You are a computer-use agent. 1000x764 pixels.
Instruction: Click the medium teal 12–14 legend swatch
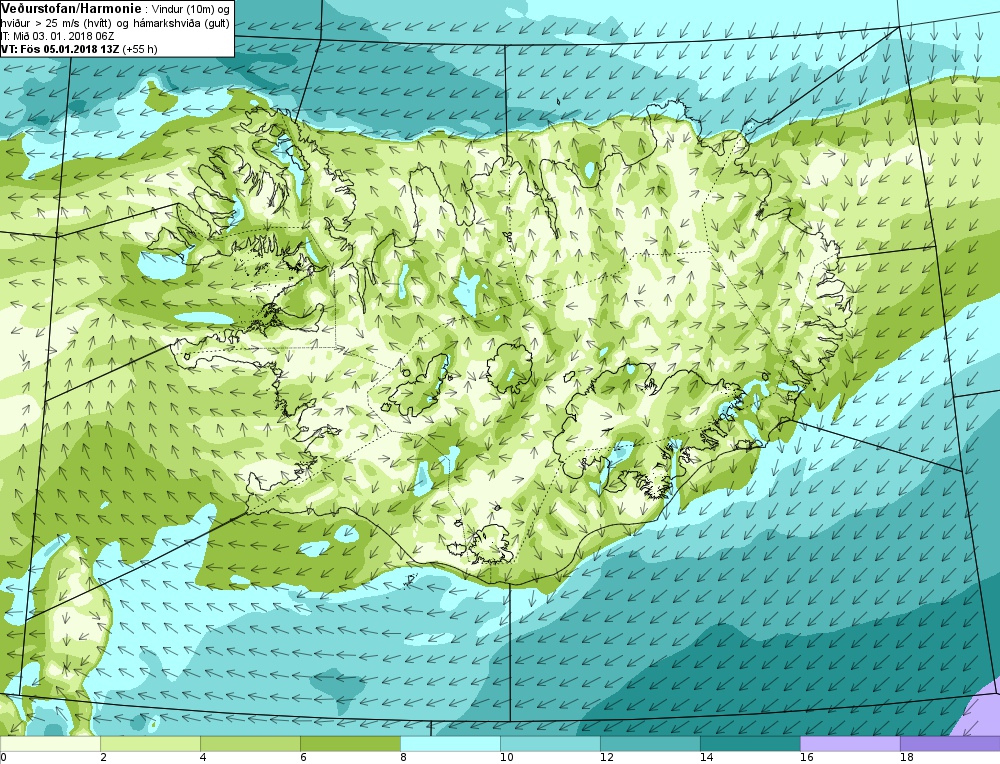coord(651,744)
